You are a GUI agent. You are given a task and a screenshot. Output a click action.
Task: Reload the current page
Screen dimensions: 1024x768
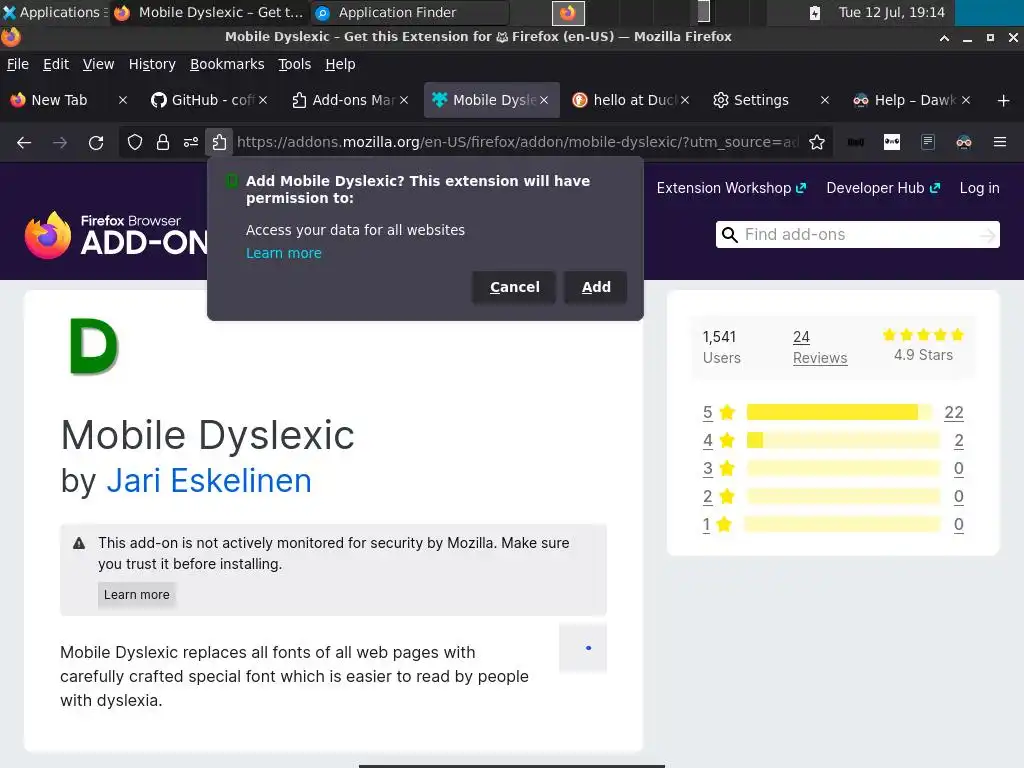[96, 142]
